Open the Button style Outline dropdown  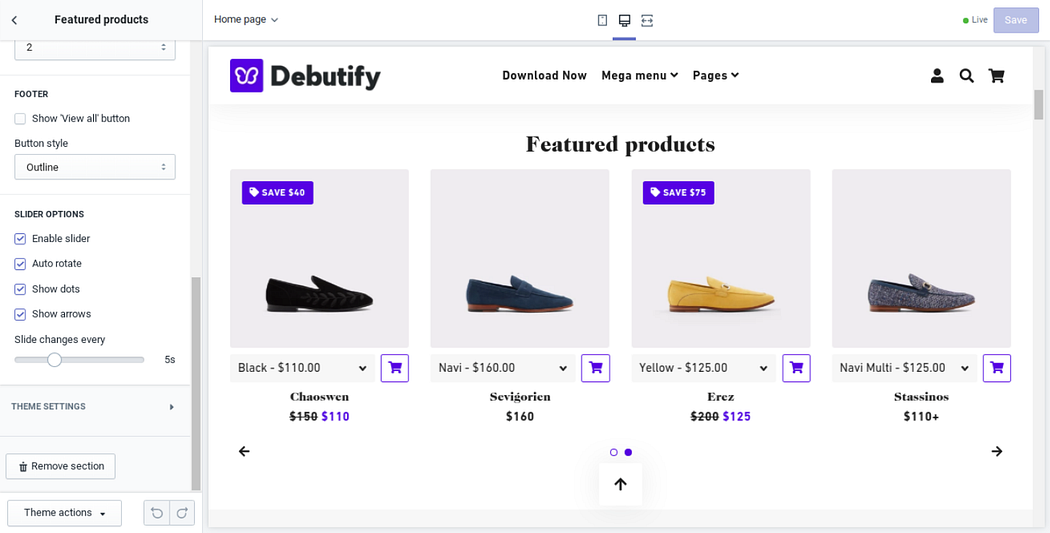click(95, 167)
